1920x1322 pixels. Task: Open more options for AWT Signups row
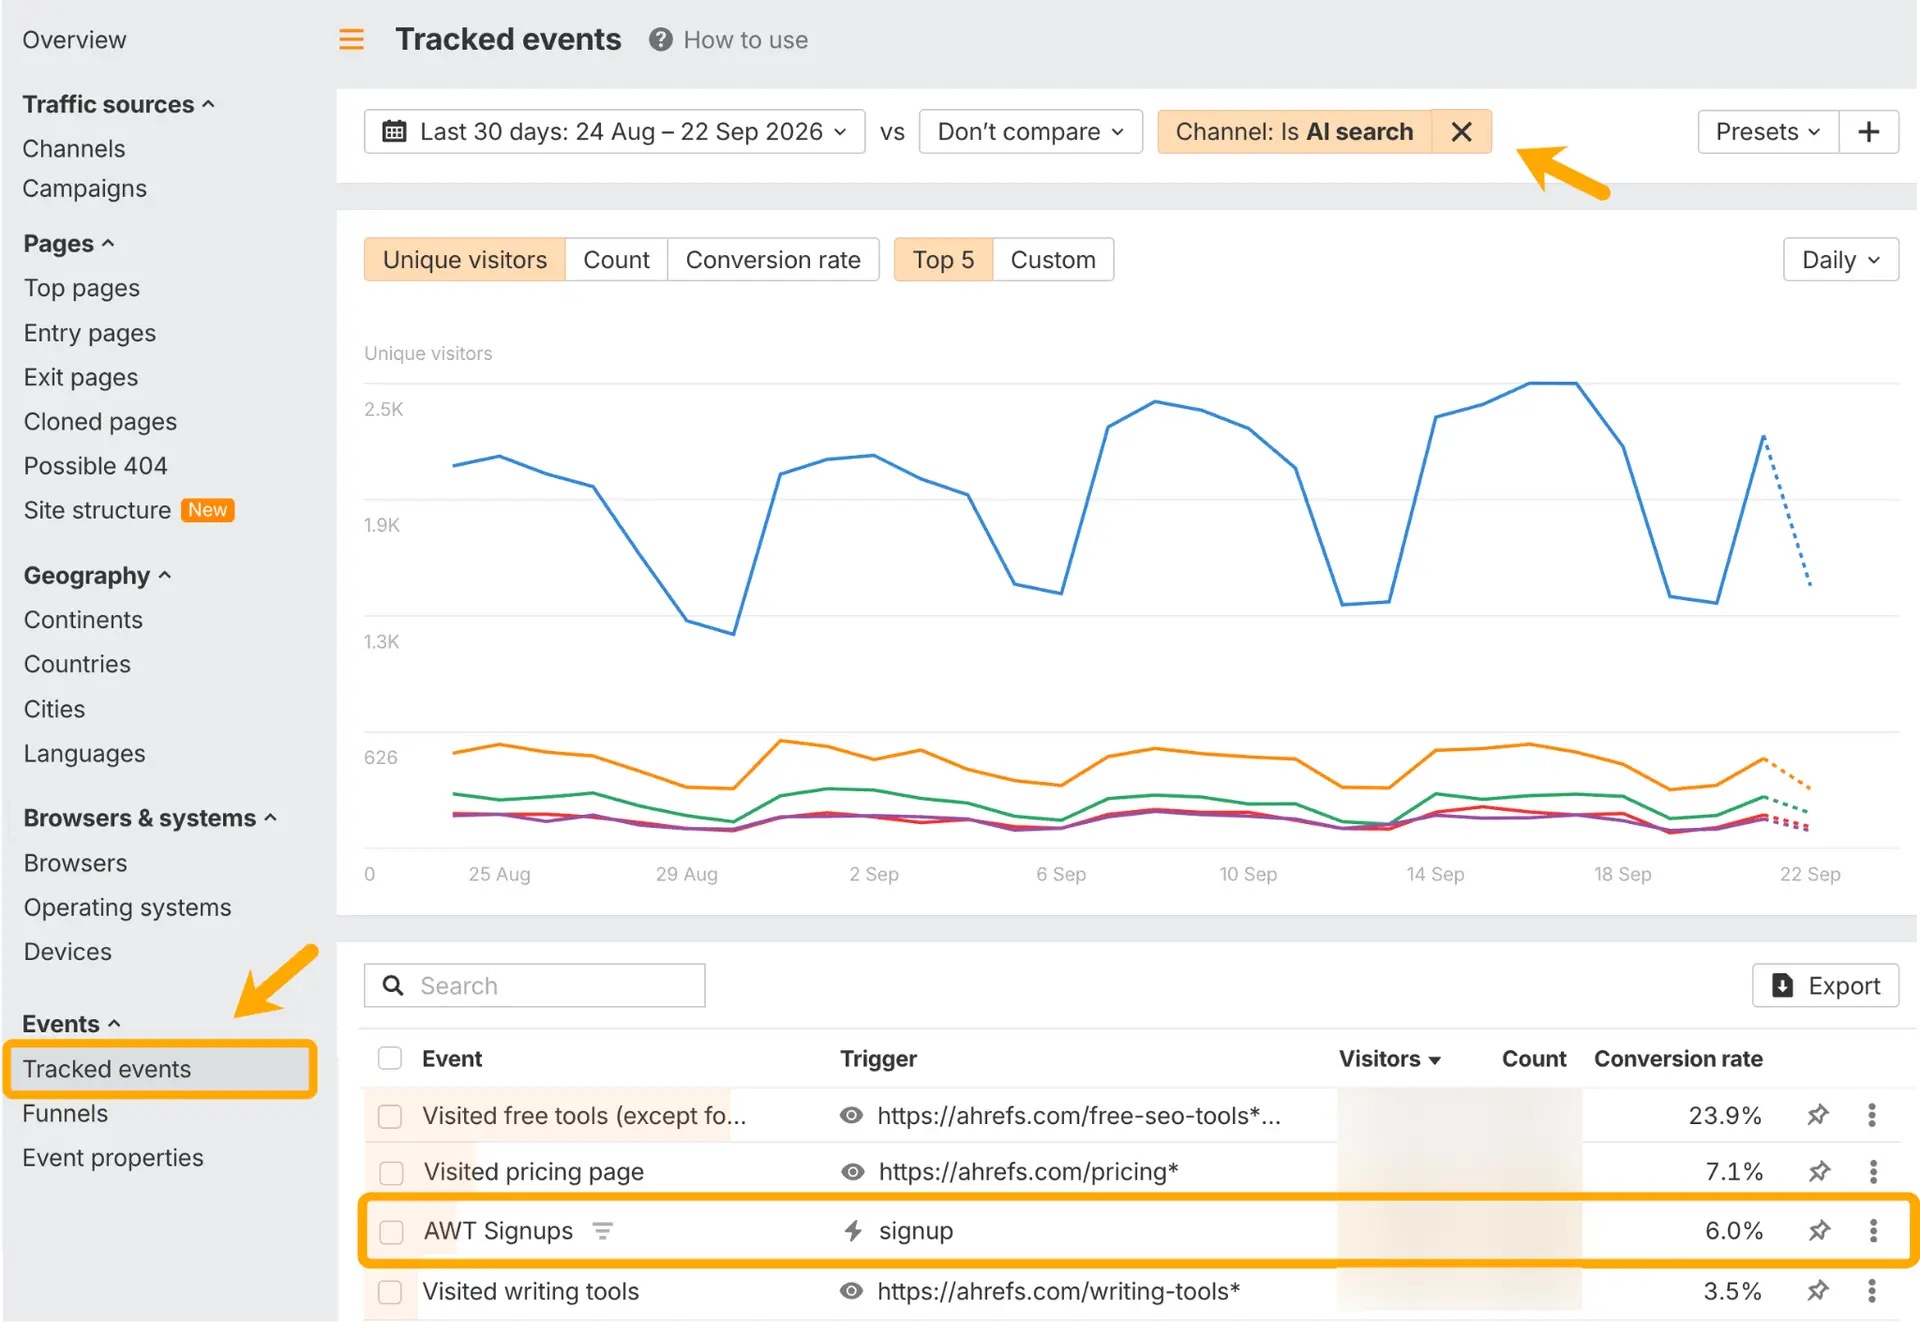(1873, 1230)
